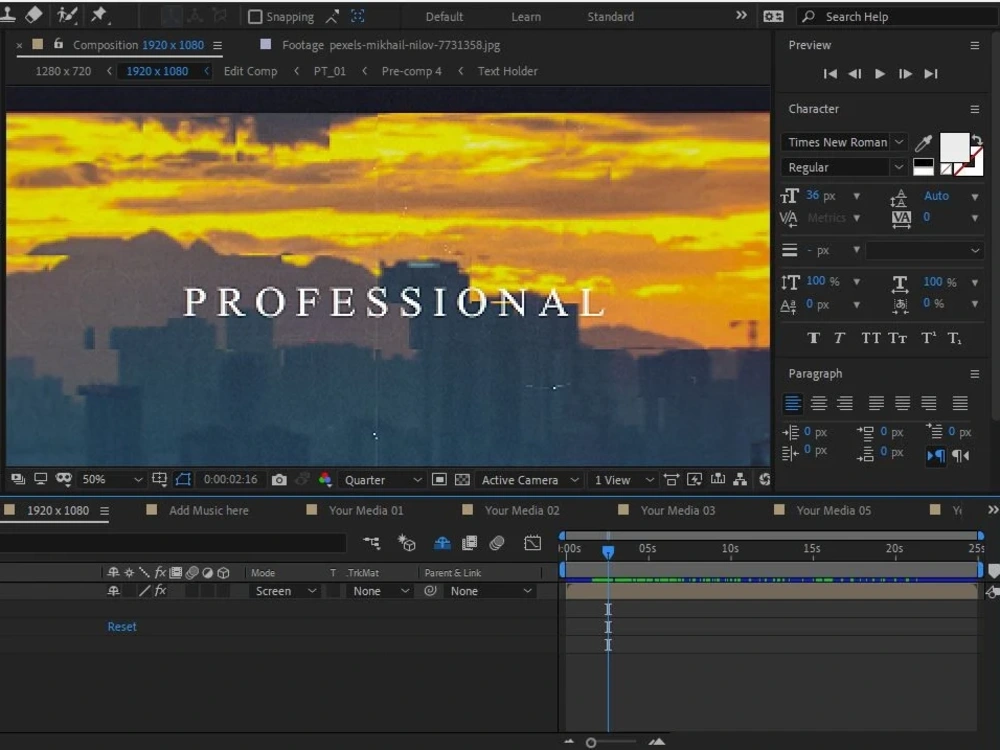Jump to last frame in Preview
Viewport: 1000px width, 750px height.
click(931, 74)
